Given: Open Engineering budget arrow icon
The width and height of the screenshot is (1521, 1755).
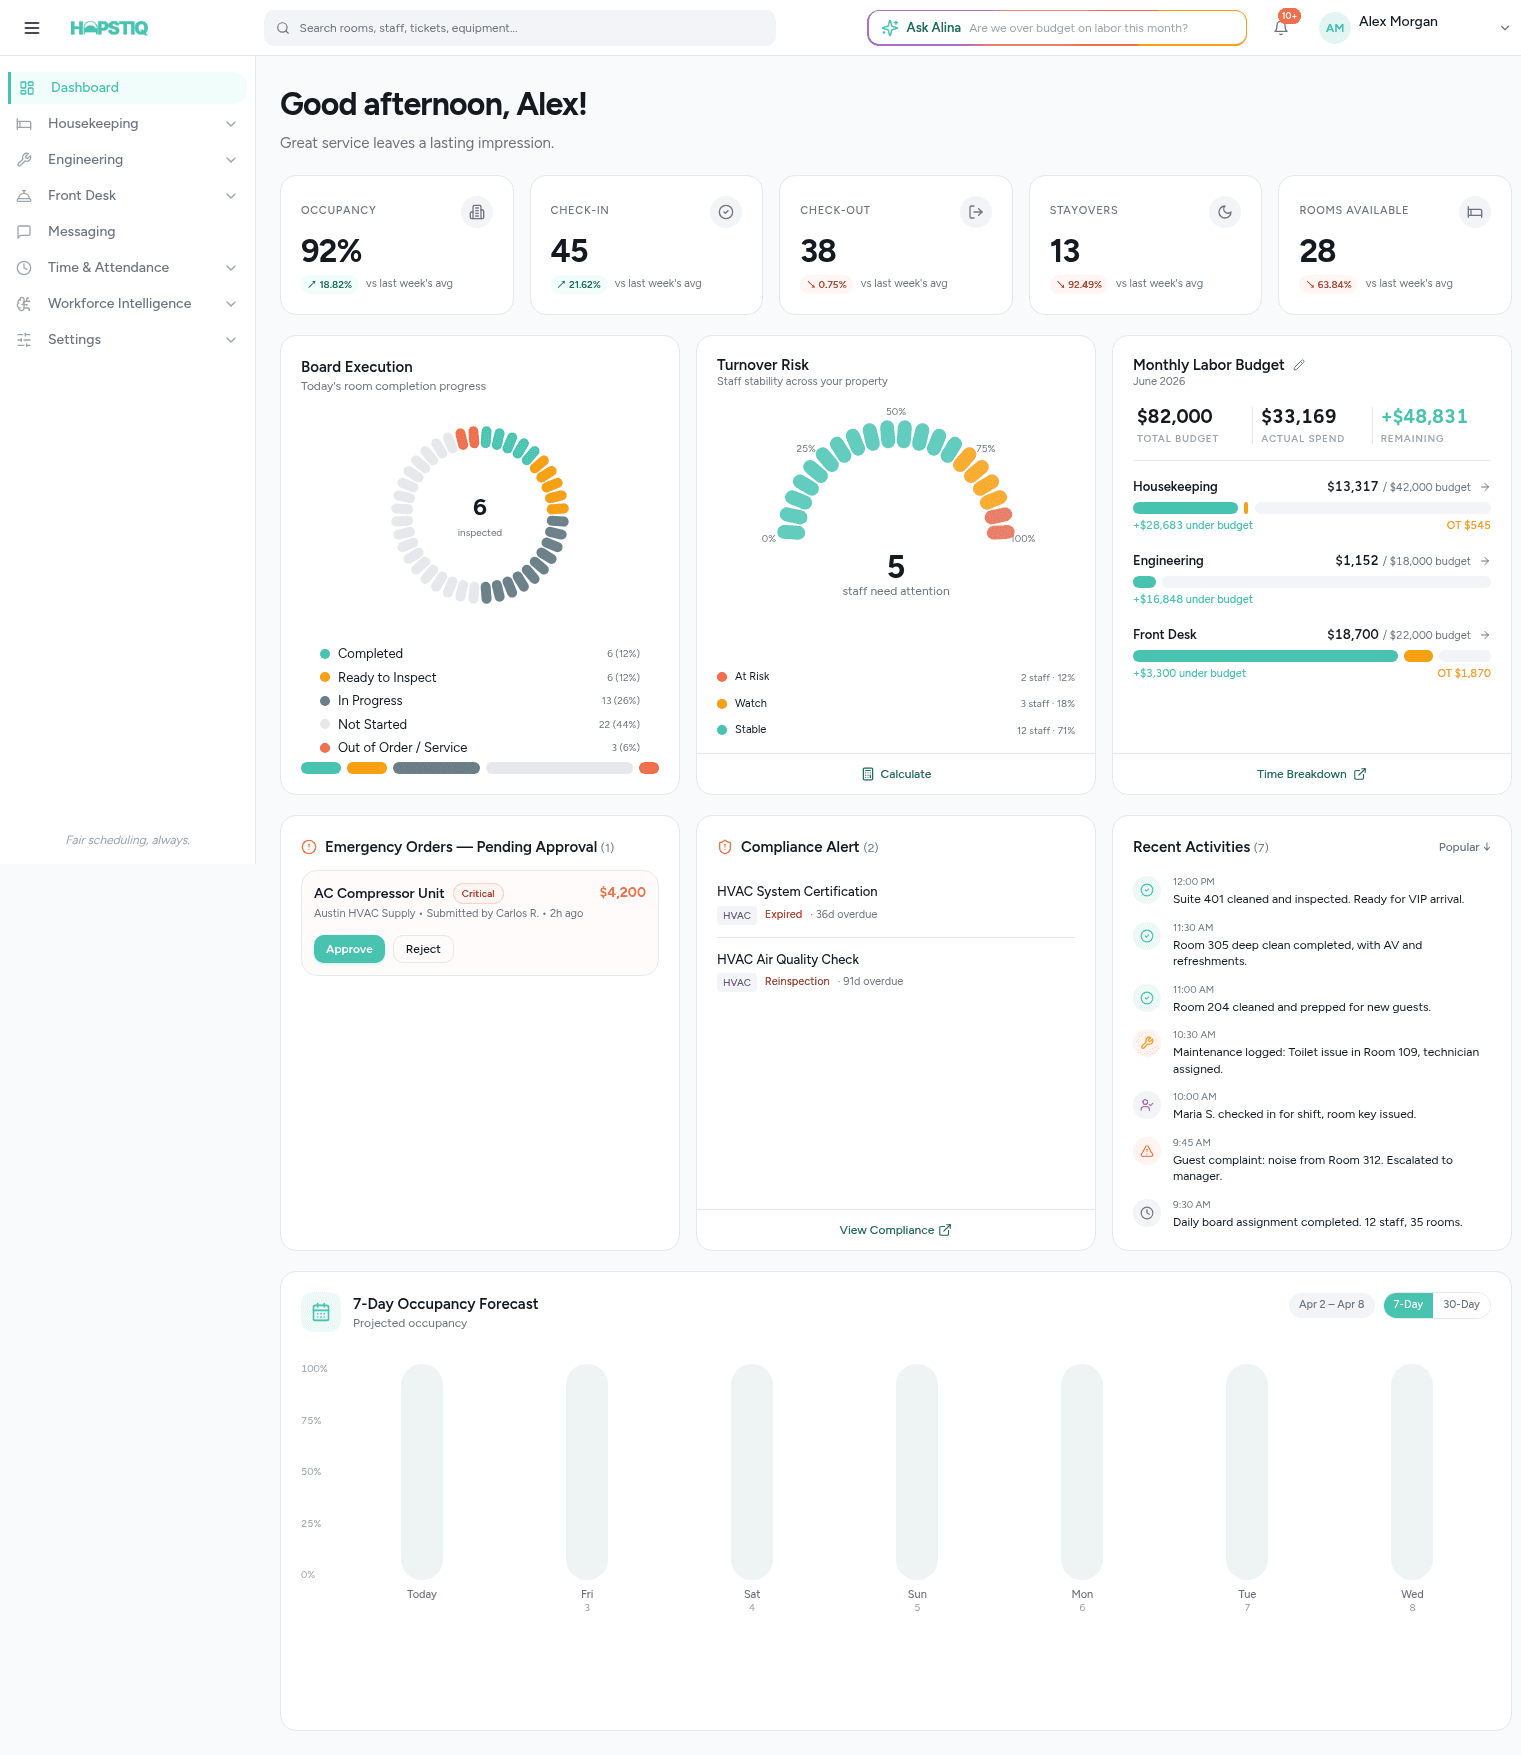Looking at the screenshot, I should 1485,561.
